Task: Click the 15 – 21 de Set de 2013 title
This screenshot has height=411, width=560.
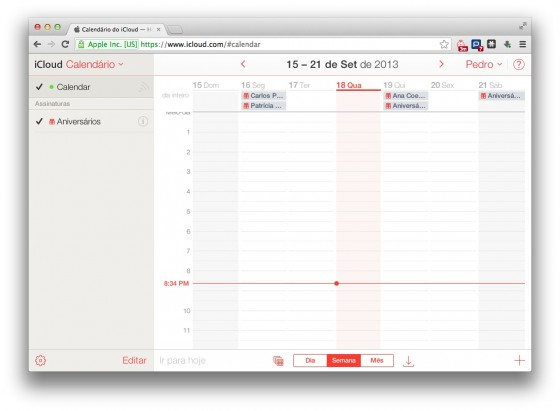Action: (342, 65)
